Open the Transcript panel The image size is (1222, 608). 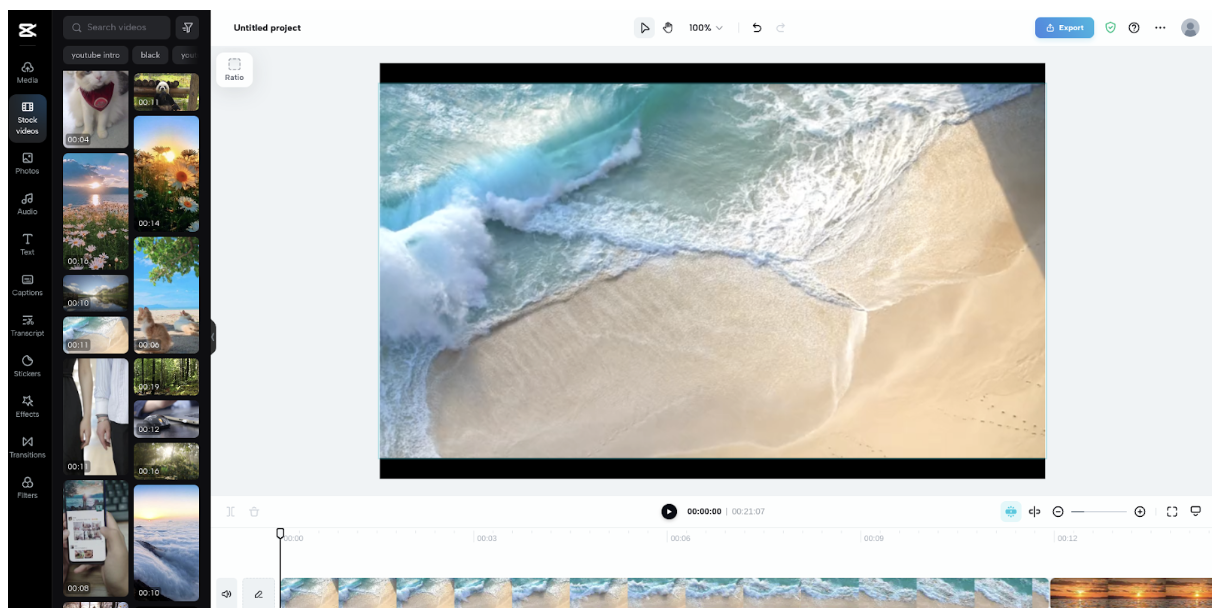[x=27, y=325]
